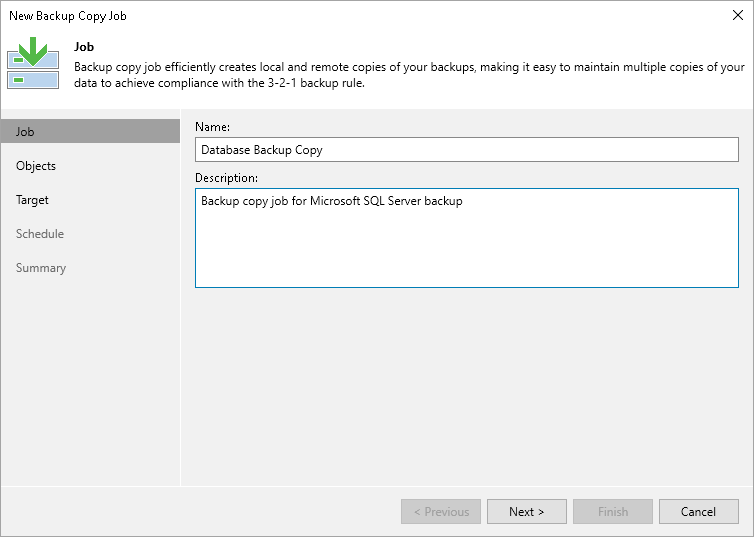754x537 pixels.
Task: Click the Previous button
Action: (440, 512)
